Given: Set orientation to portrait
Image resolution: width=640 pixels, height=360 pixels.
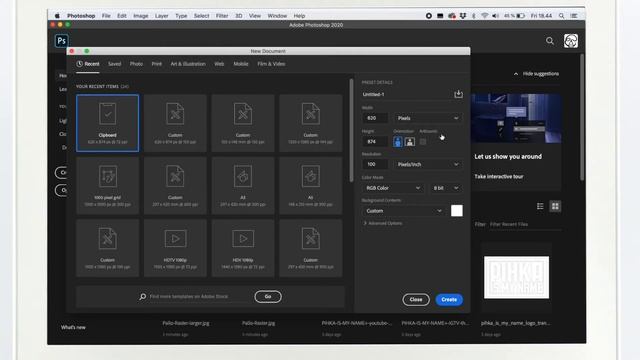Looking at the screenshot, I should point(398,142).
